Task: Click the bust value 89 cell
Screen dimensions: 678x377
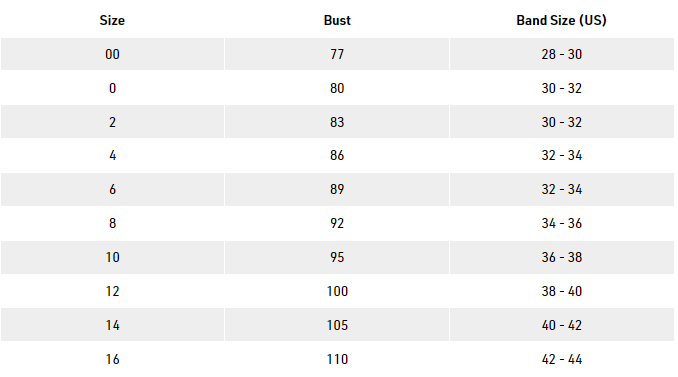Action: (x=337, y=189)
